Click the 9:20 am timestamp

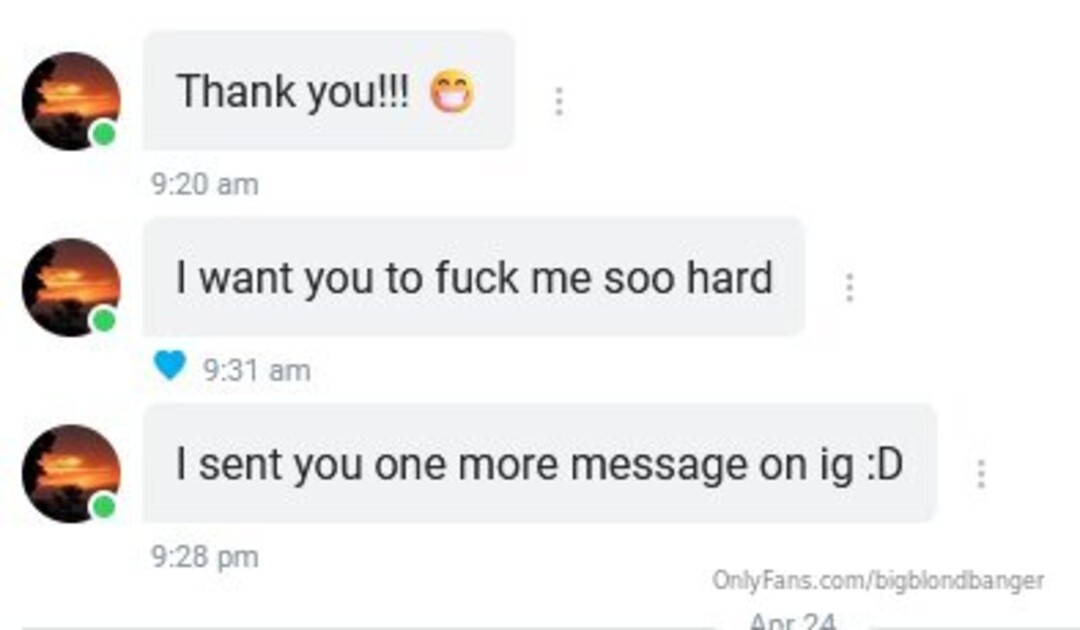205,185
